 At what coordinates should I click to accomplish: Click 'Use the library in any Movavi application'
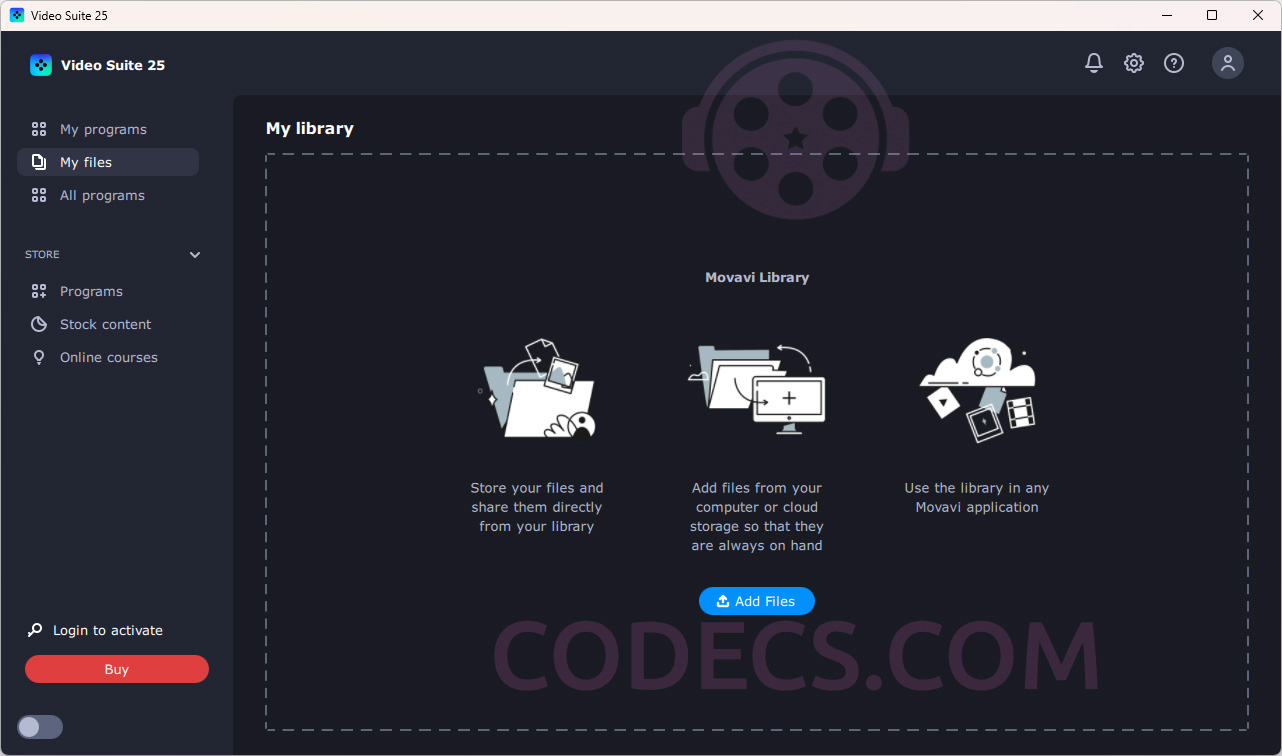pyautogui.click(x=977, y=498)
